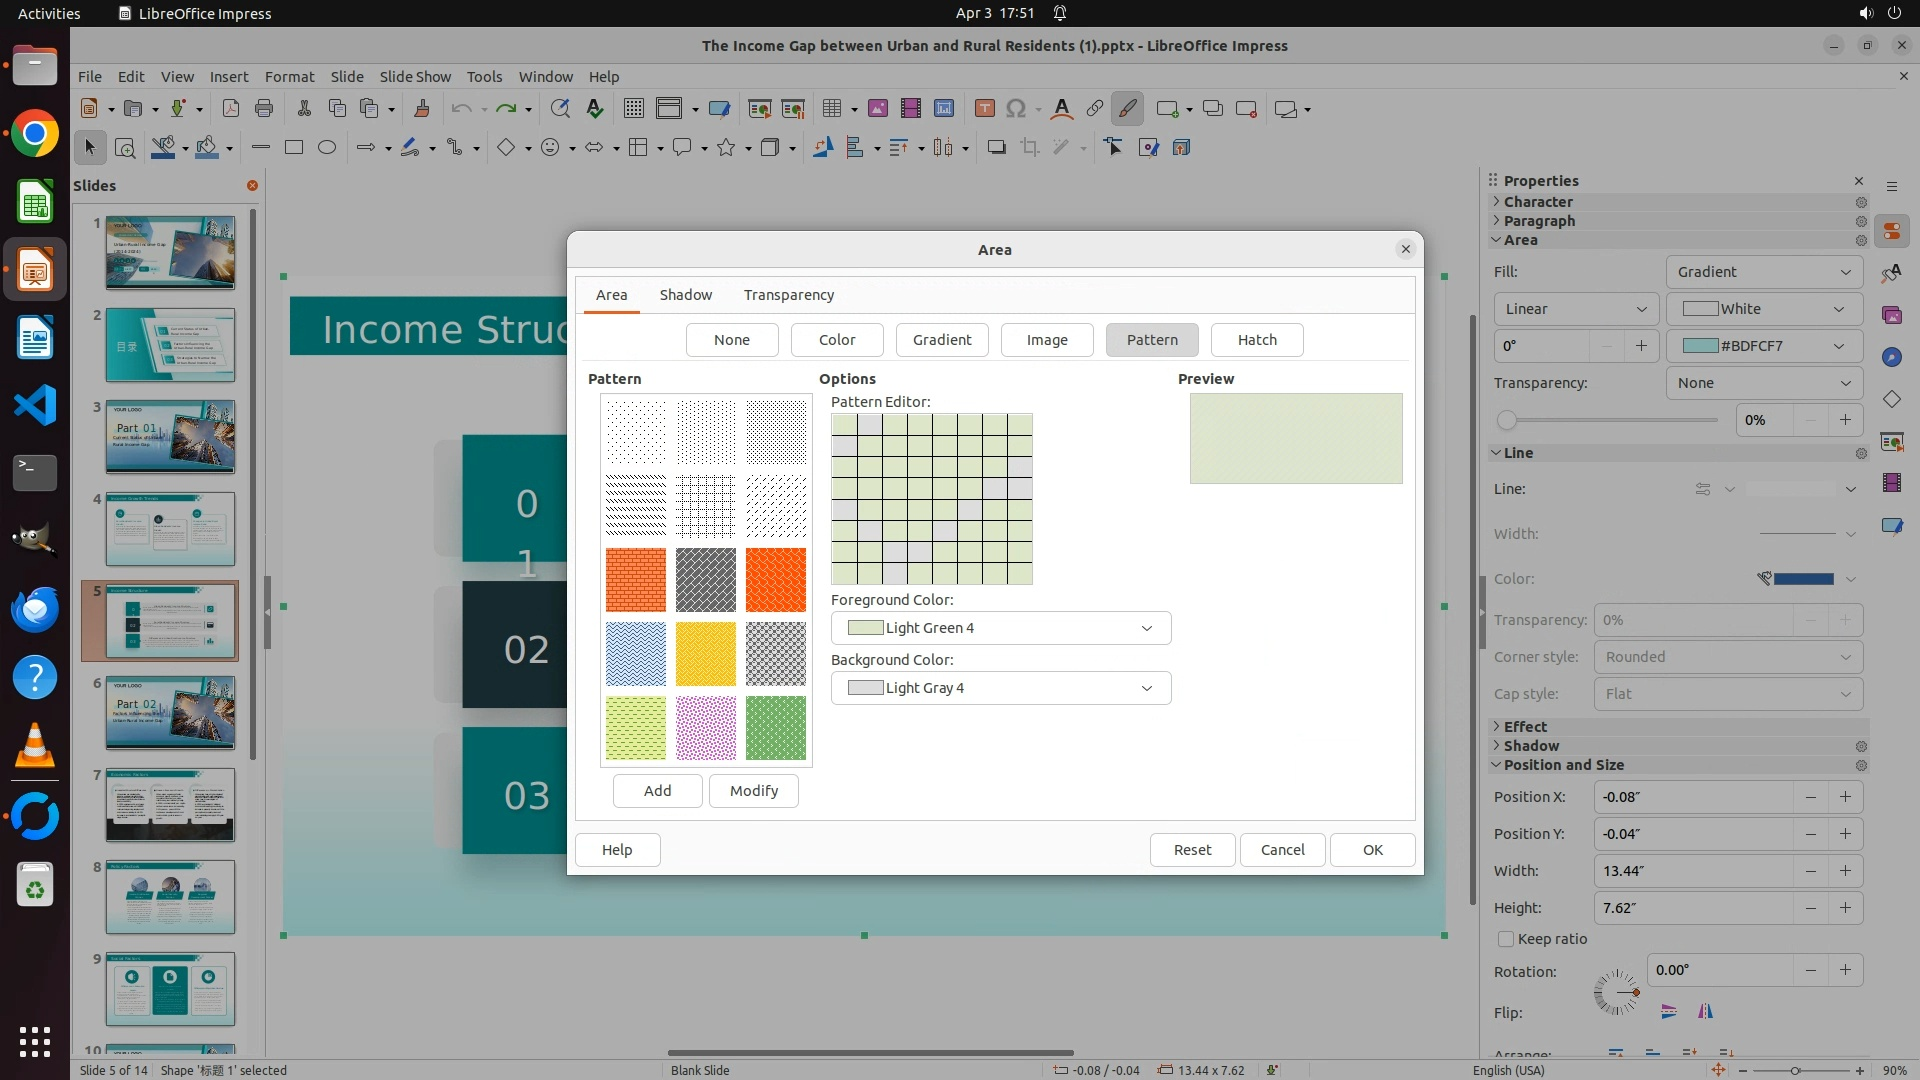Click the Special Character omega icon
This screenshot has width=1920, height=1080.
[x=1015, y=109]
